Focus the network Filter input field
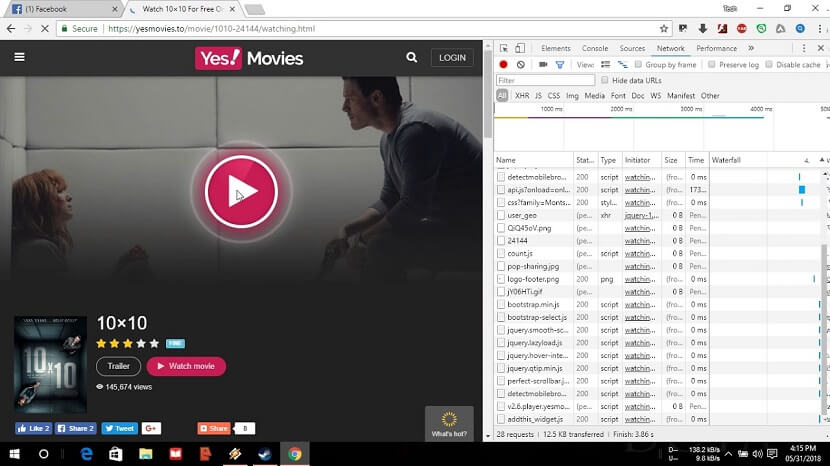 (x=545, y=80)
